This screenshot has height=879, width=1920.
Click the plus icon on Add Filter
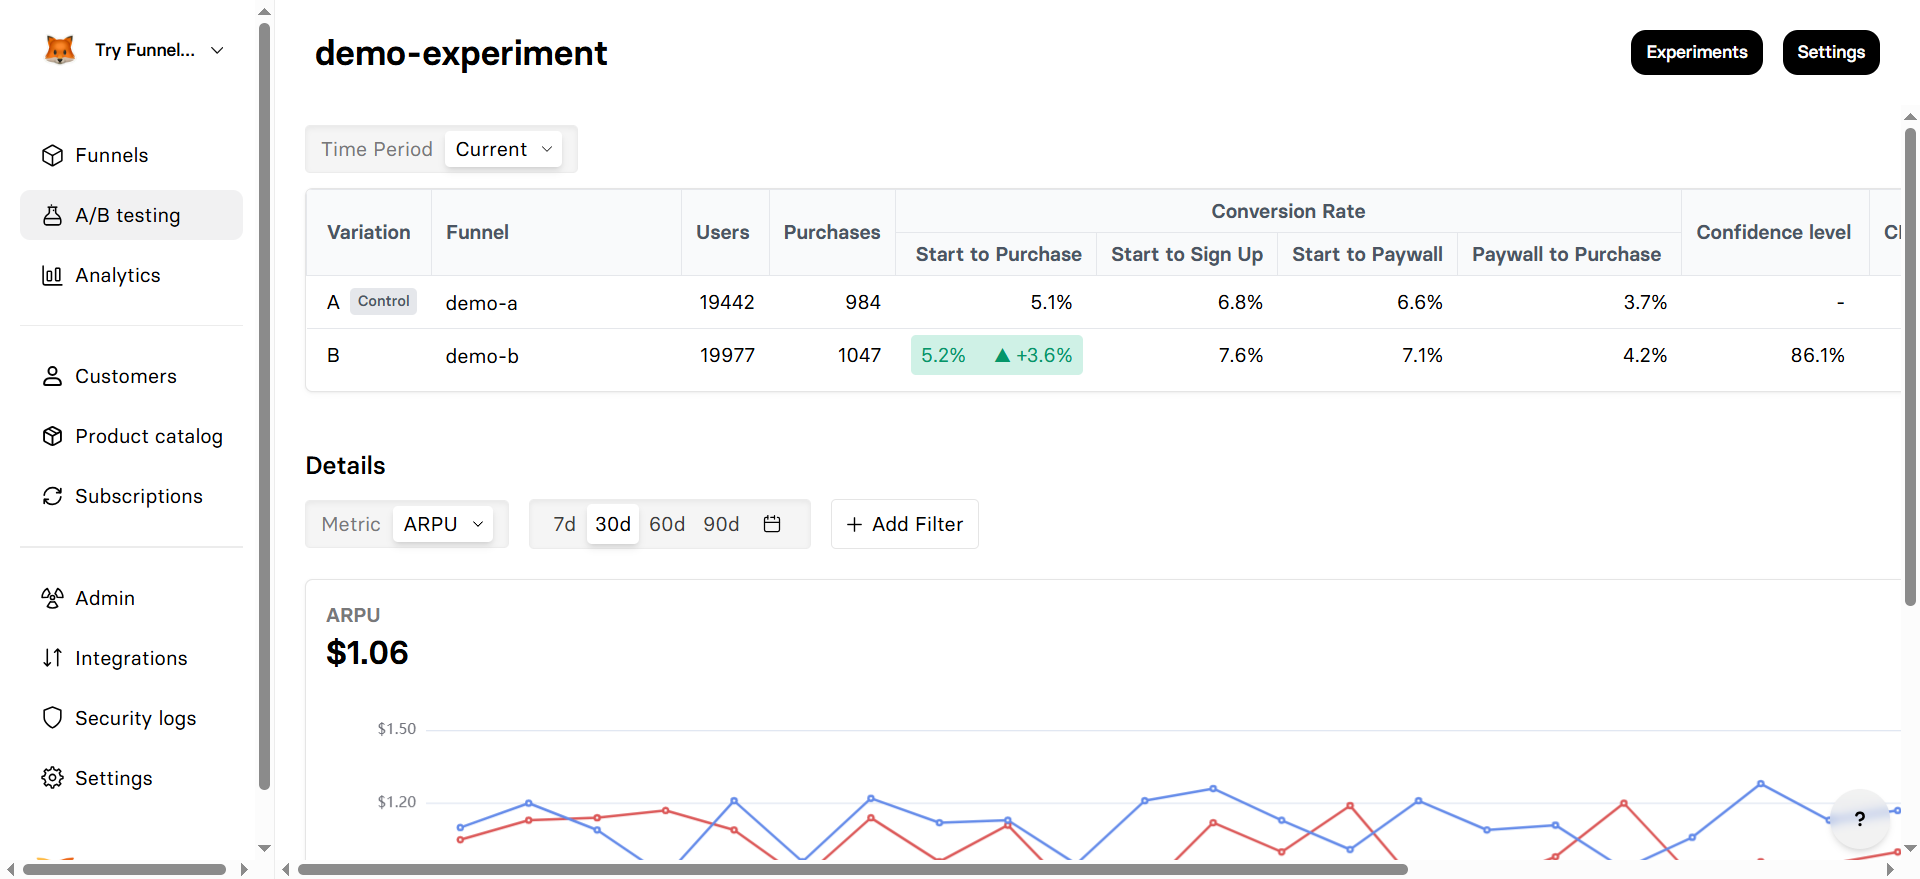coord(854,524)
